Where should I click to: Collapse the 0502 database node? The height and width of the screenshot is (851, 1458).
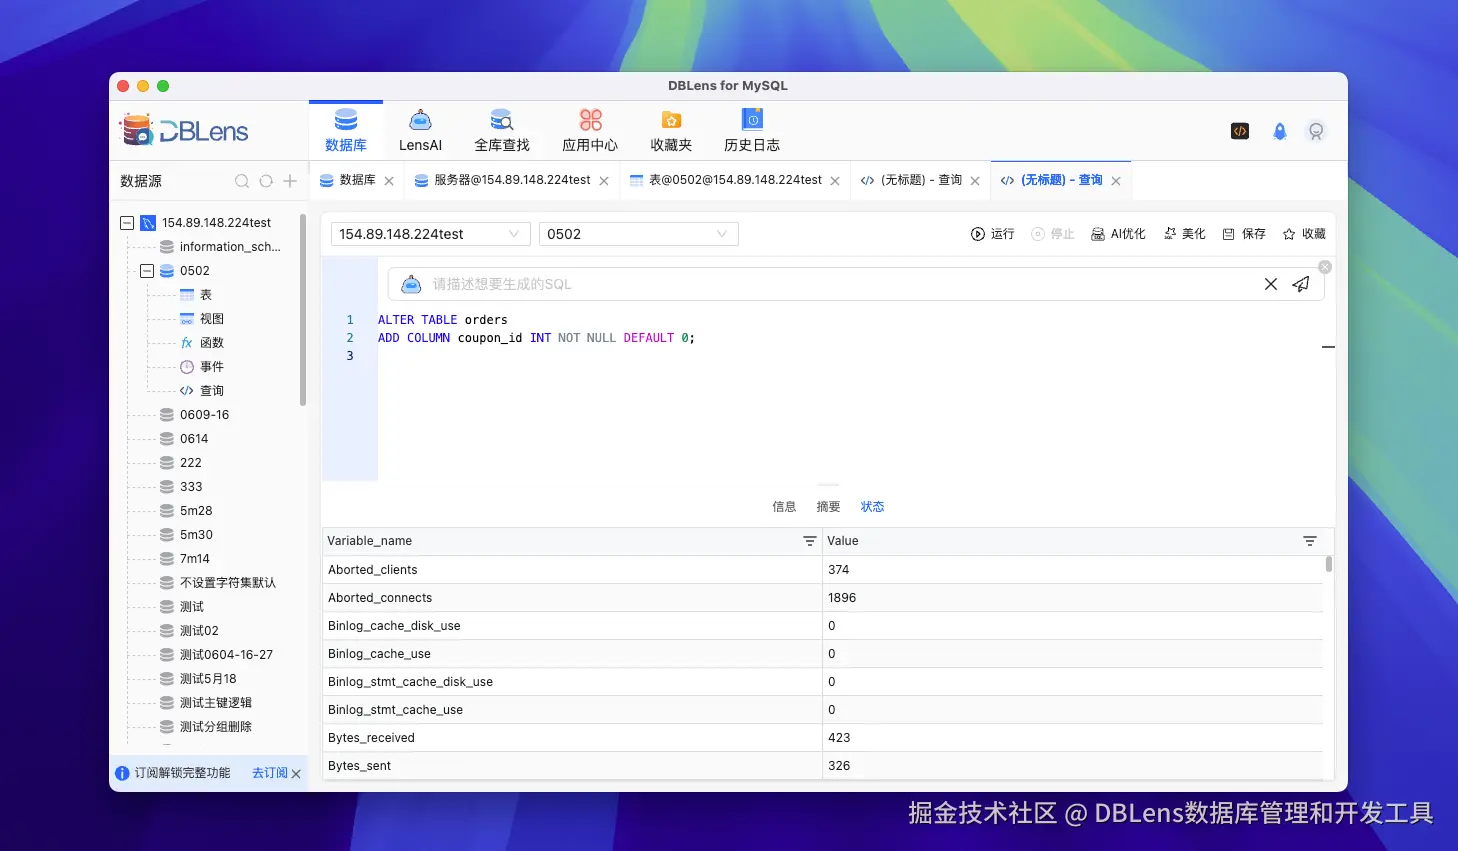pos(147,271)
